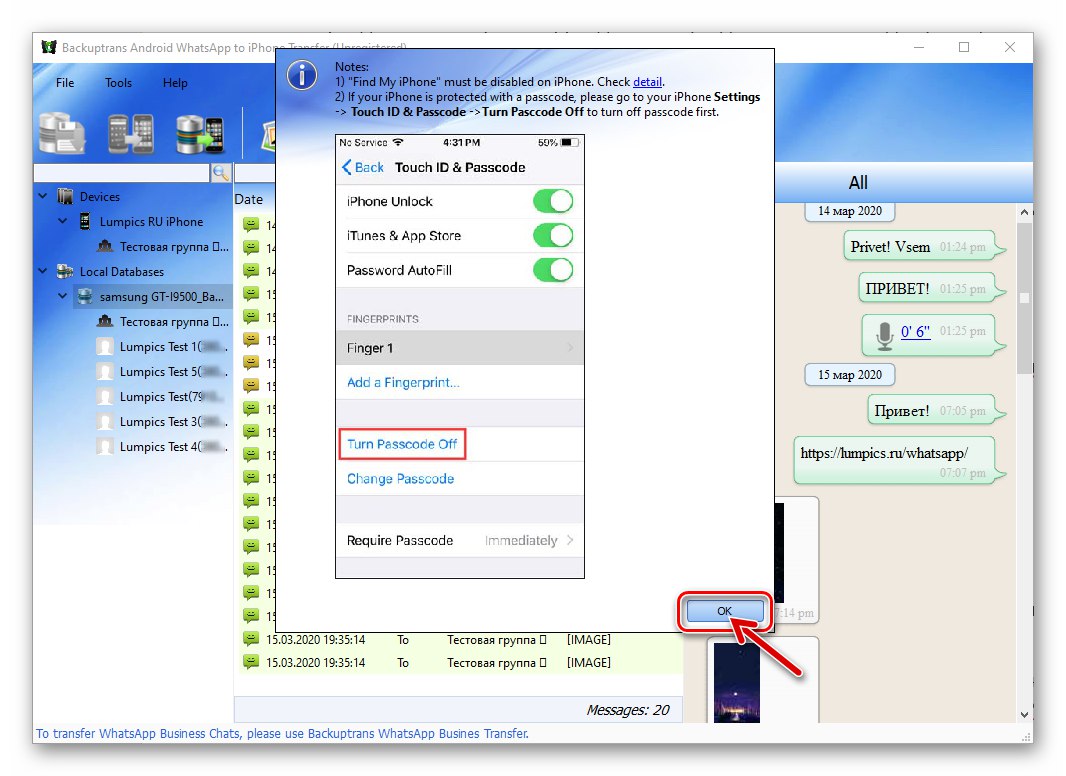Click the night sky image thumbnail
Viewport: 1066px width, 776px height.
[x=736, y=684]
